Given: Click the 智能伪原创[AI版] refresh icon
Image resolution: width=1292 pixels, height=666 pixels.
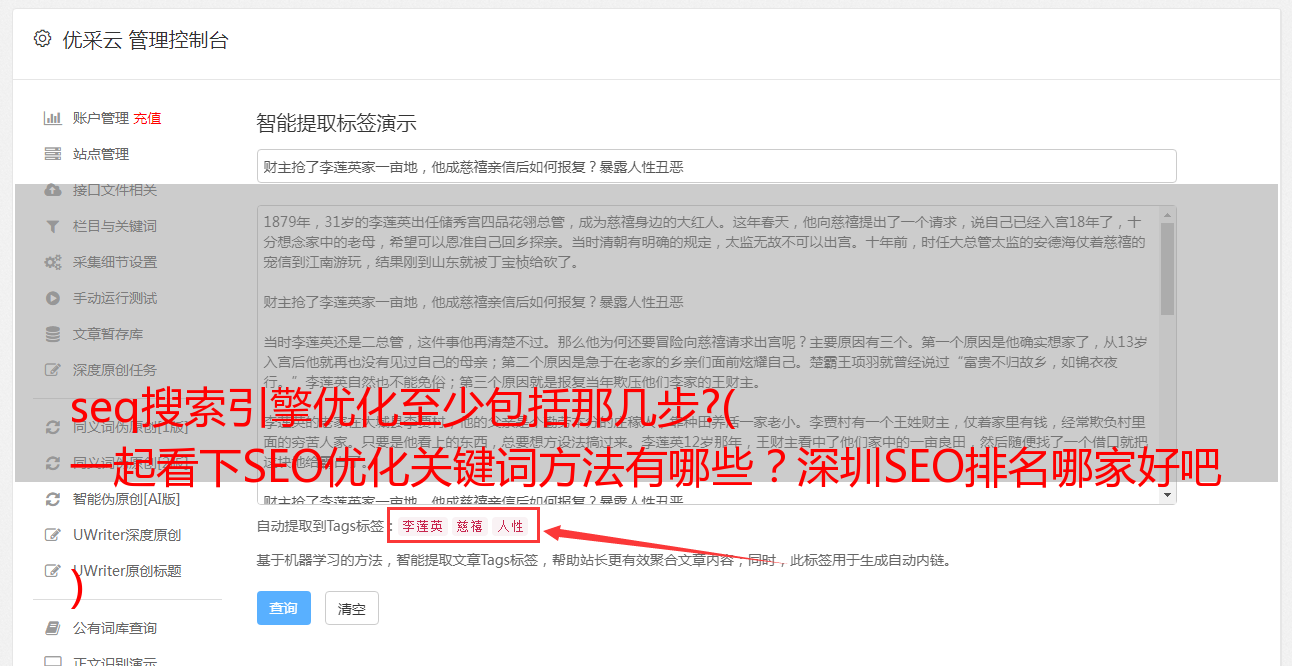Looking at the screenshot, I should [53, 499].
